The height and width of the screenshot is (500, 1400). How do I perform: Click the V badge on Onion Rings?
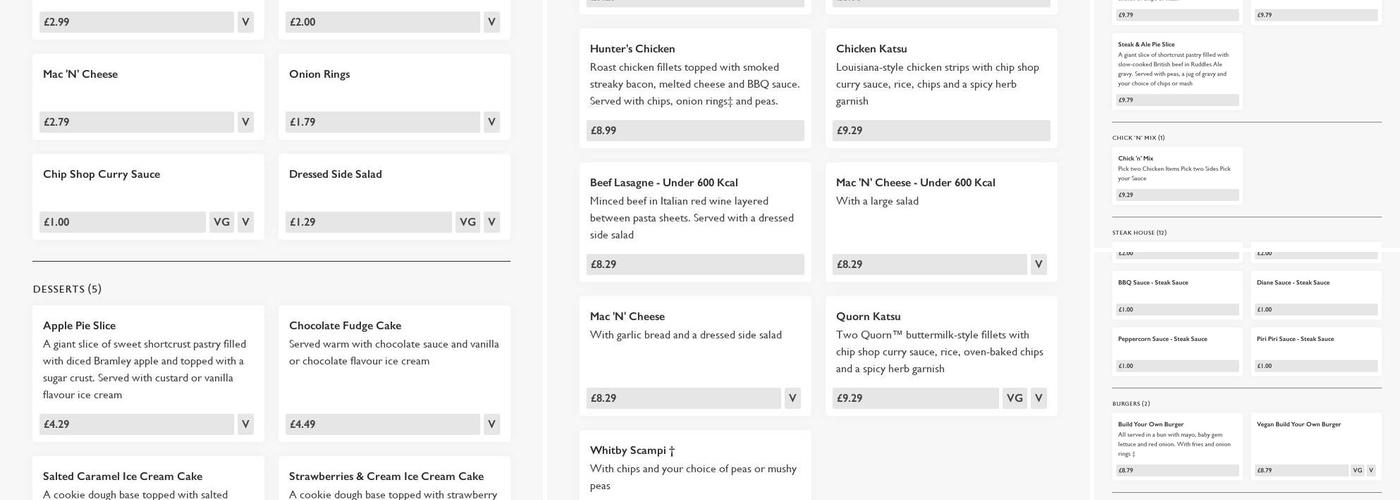pos(491,122)
